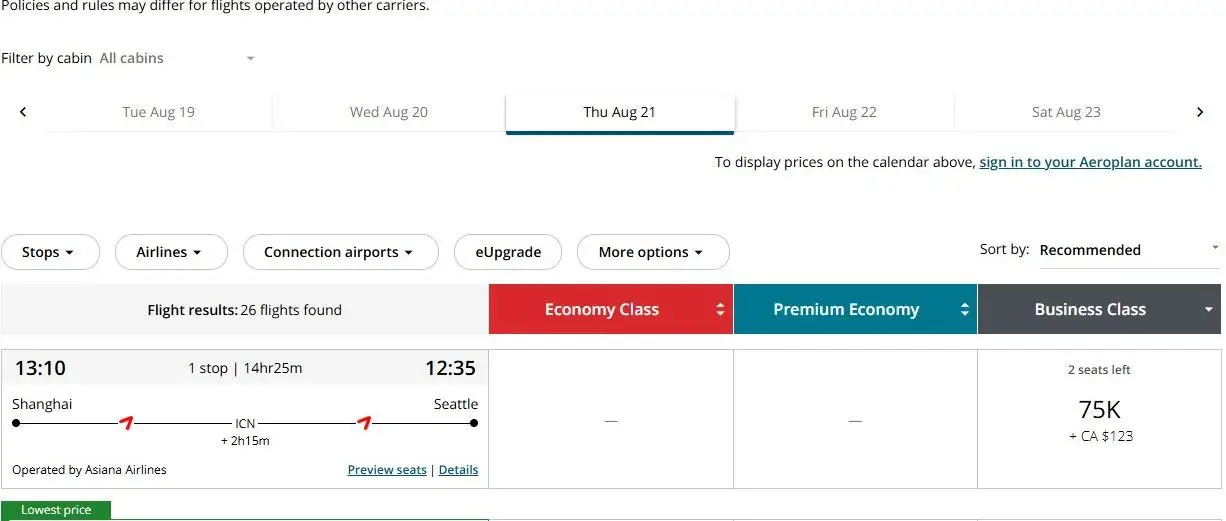Switch to Fri Aug 22 tab
The height and width of the screenshot is (521, 1226).
(x=844, y=112)
